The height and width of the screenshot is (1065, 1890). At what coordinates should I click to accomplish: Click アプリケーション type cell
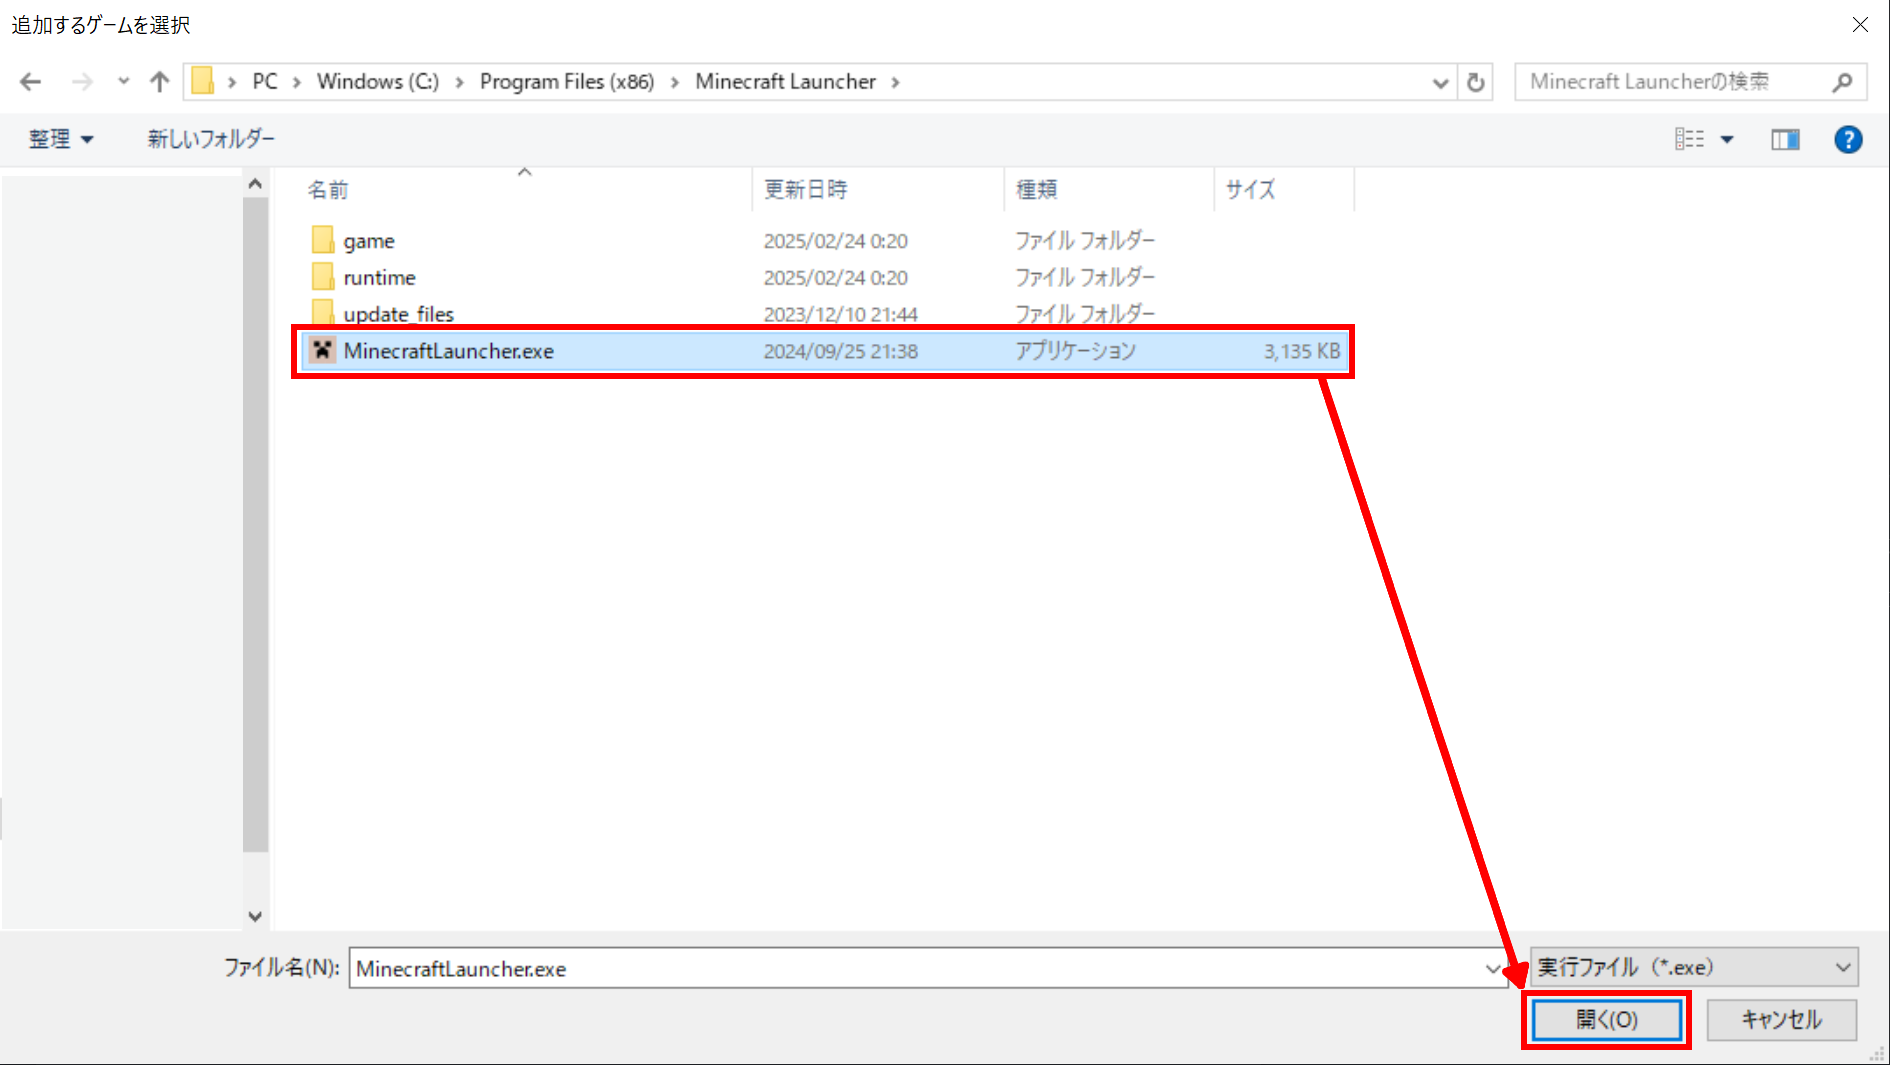tap(1076, 351)
